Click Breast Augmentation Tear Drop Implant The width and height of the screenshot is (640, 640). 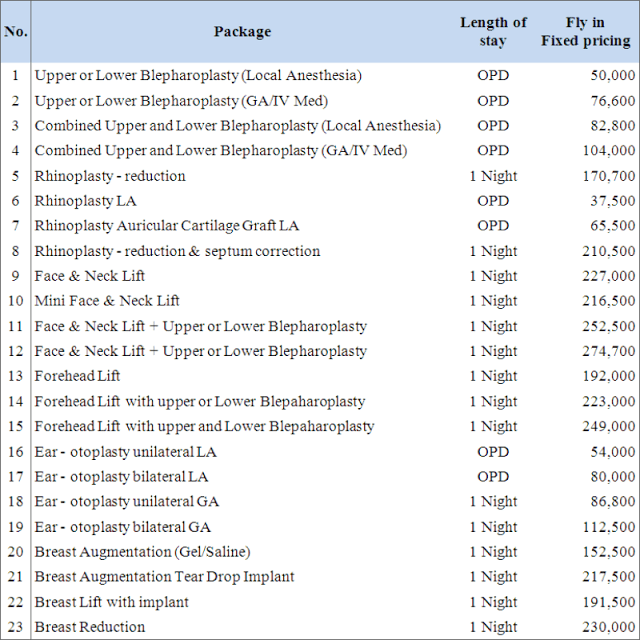tap(164, 577)
